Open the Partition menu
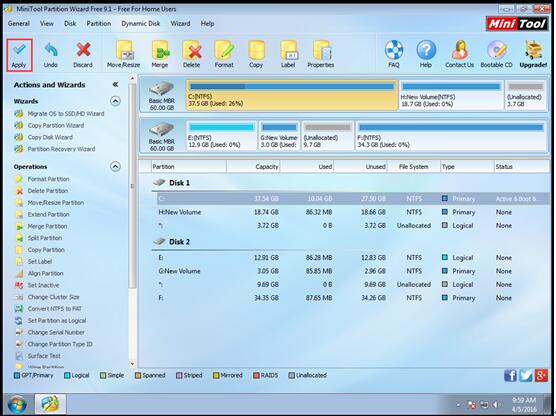Viewport: 556px width, 416px height. point(99,24)
